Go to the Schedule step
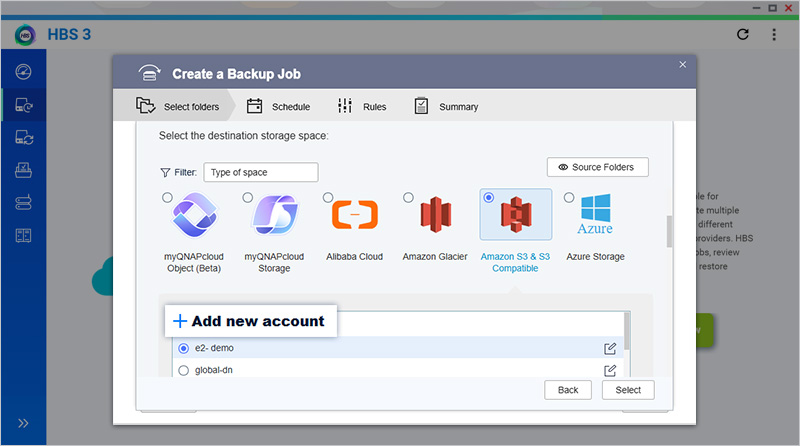Viewport: 800px width, 446px height. [279, 106]
